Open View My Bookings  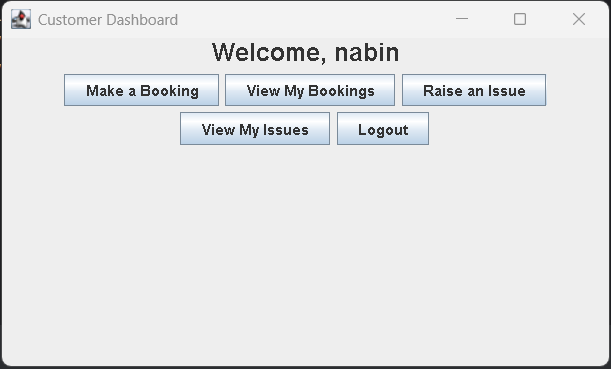coord(310,90)
